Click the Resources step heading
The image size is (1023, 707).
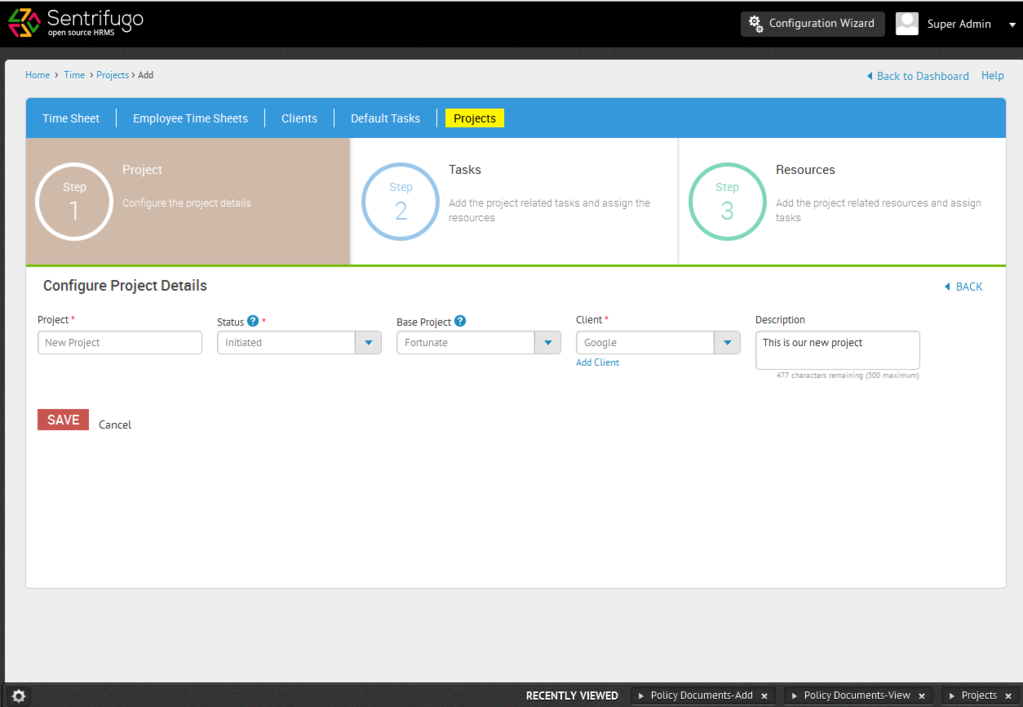pos(805,170)
